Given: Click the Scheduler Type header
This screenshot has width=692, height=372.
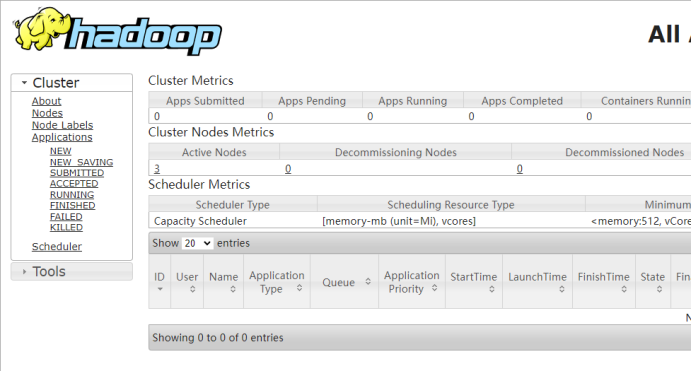Looking at the screenshot, I should click(x=233, y=205).
